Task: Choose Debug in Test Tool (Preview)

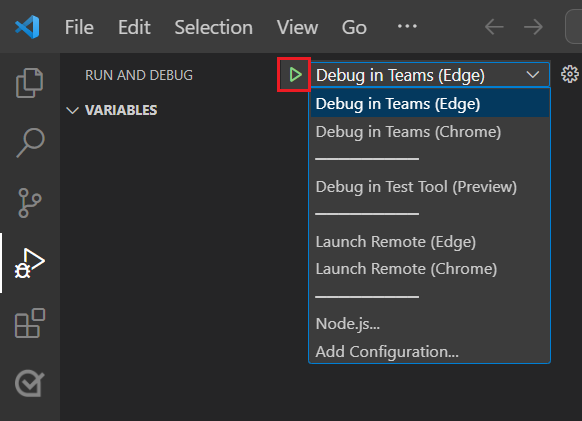Action: point(430,187)
